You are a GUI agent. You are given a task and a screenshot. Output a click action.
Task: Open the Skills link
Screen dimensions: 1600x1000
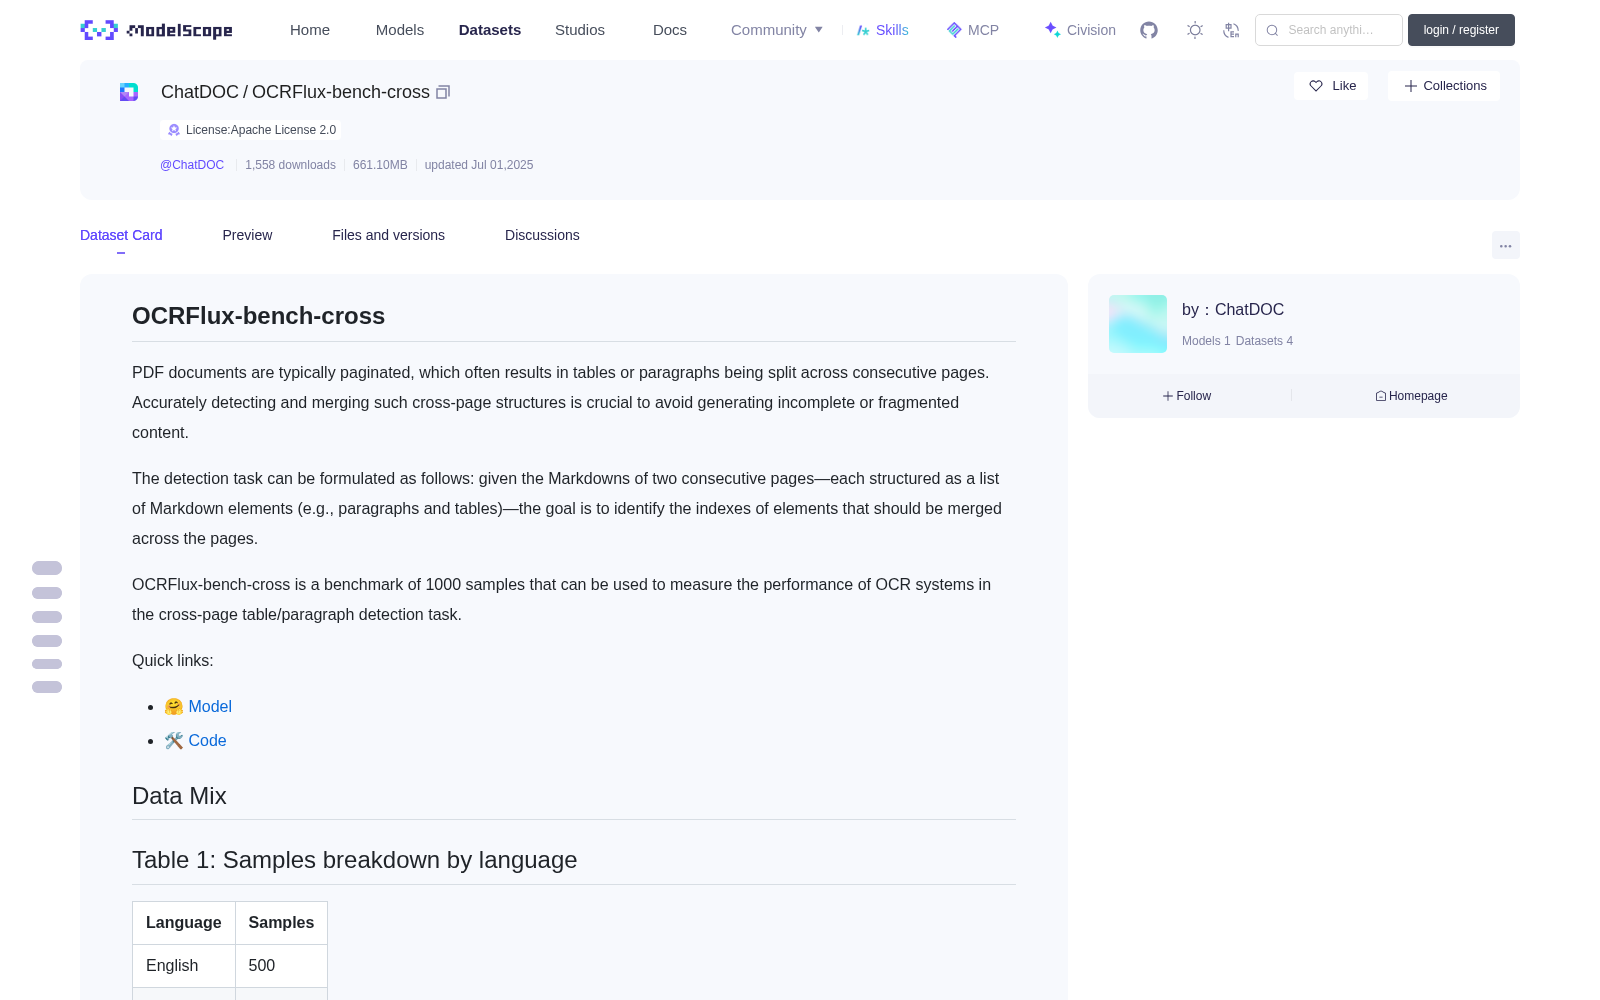tap(883, 30)
